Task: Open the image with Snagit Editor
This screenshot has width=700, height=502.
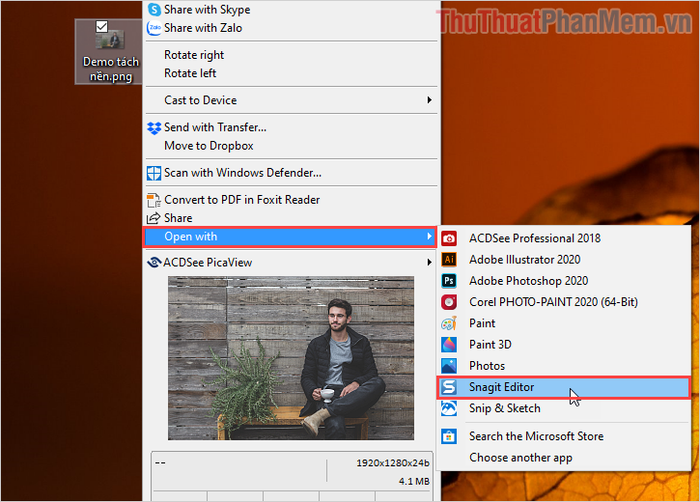Action: coord(564,387)
